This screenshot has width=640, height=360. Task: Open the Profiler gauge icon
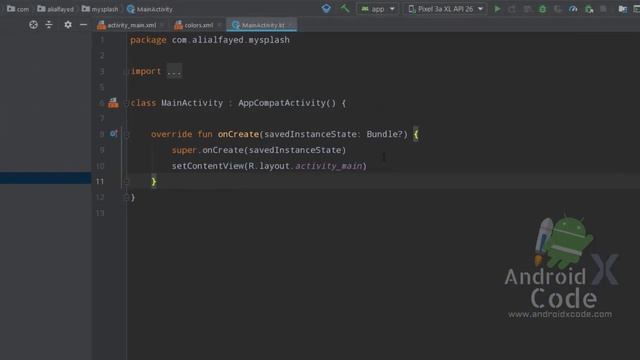pos(573,9)
